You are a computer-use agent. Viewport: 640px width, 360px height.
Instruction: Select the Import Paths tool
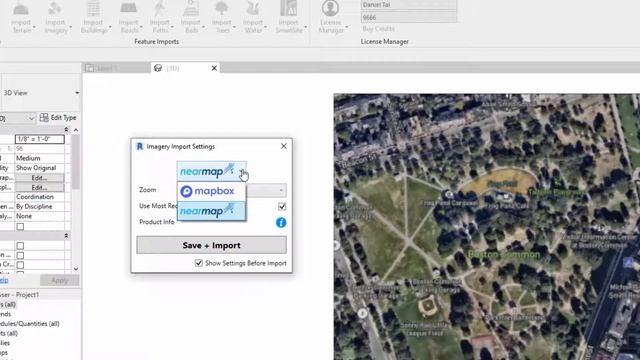point(160,17)
